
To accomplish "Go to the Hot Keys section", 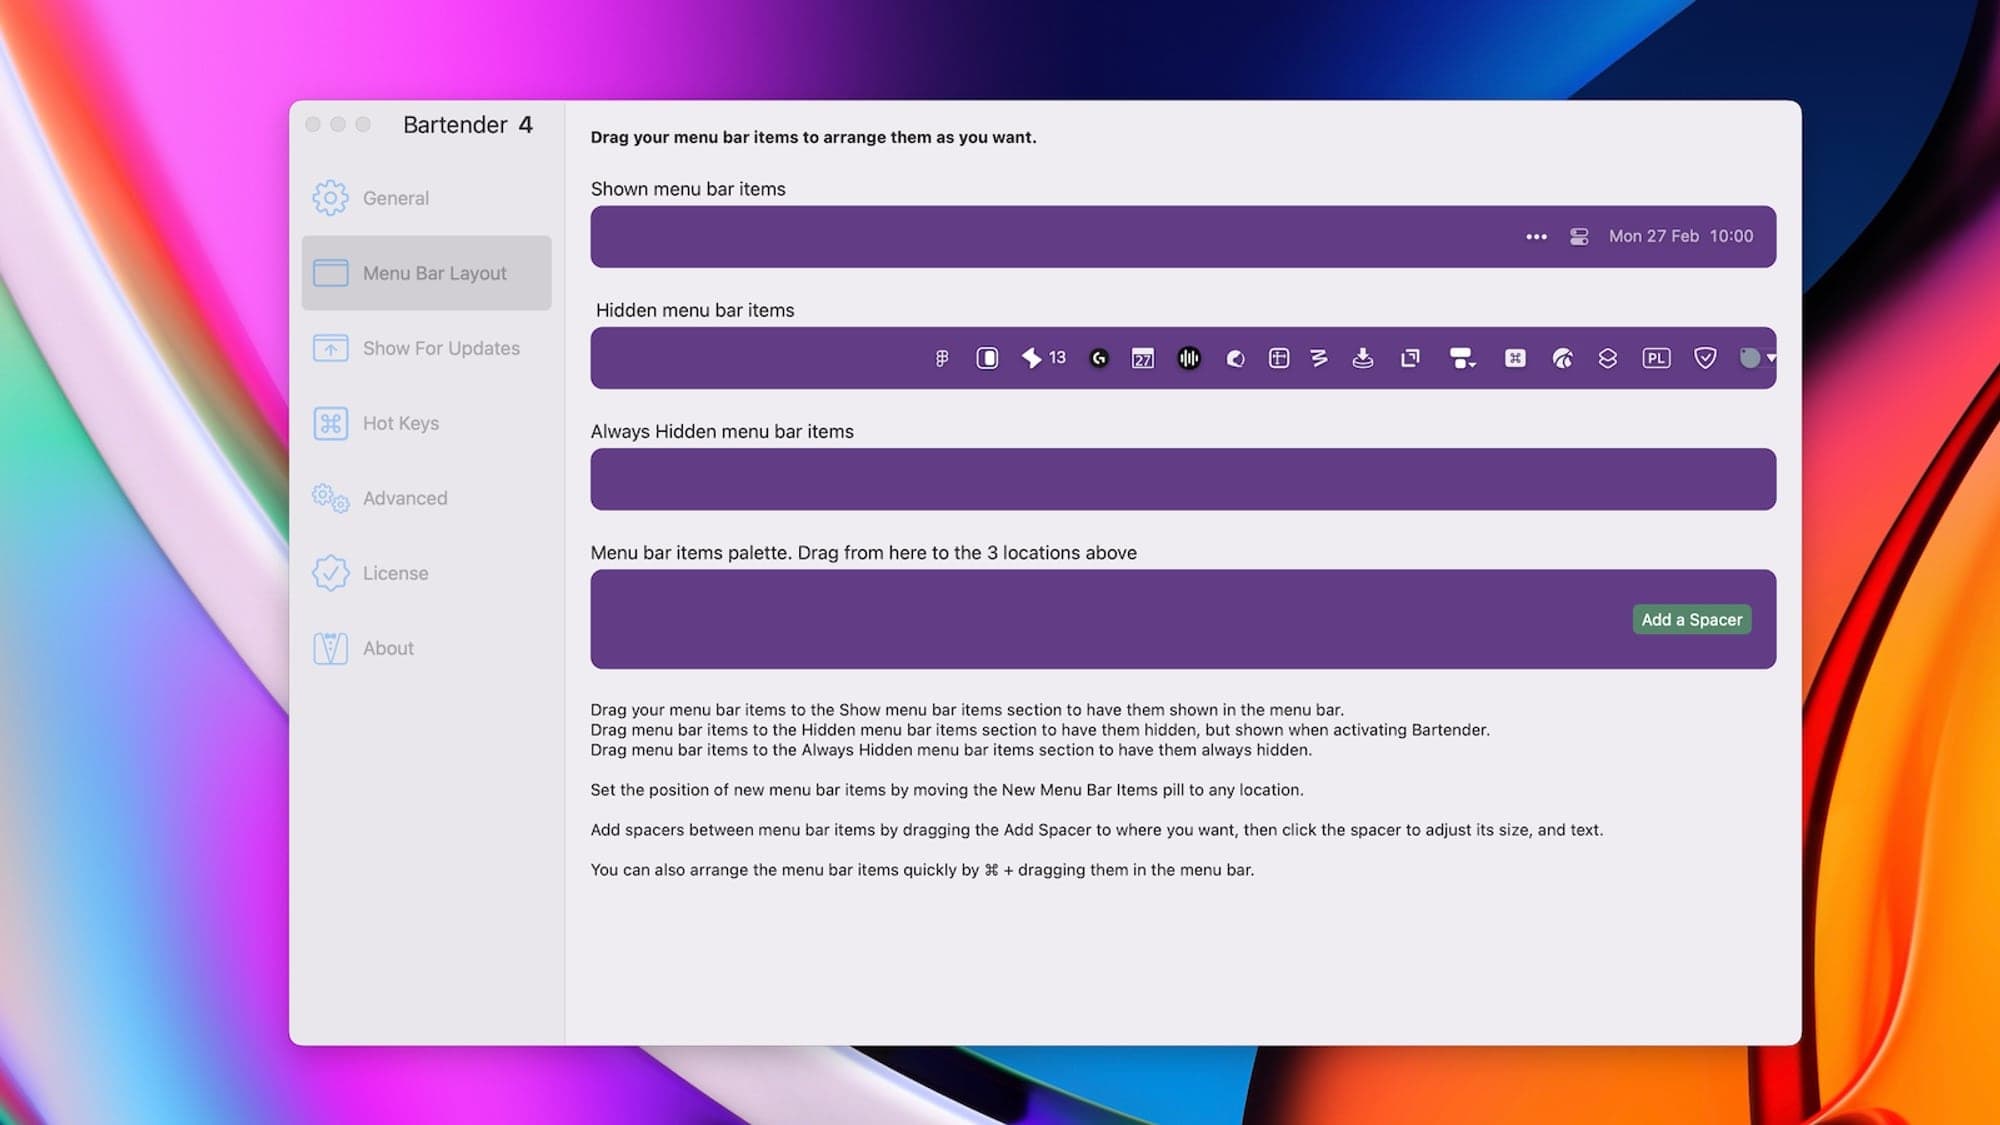I will [x=426, y=423].
